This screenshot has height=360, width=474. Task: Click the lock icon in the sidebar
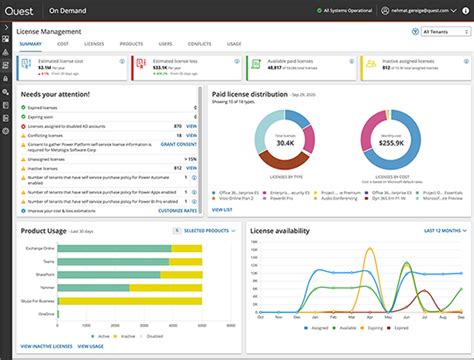[6, 78]
